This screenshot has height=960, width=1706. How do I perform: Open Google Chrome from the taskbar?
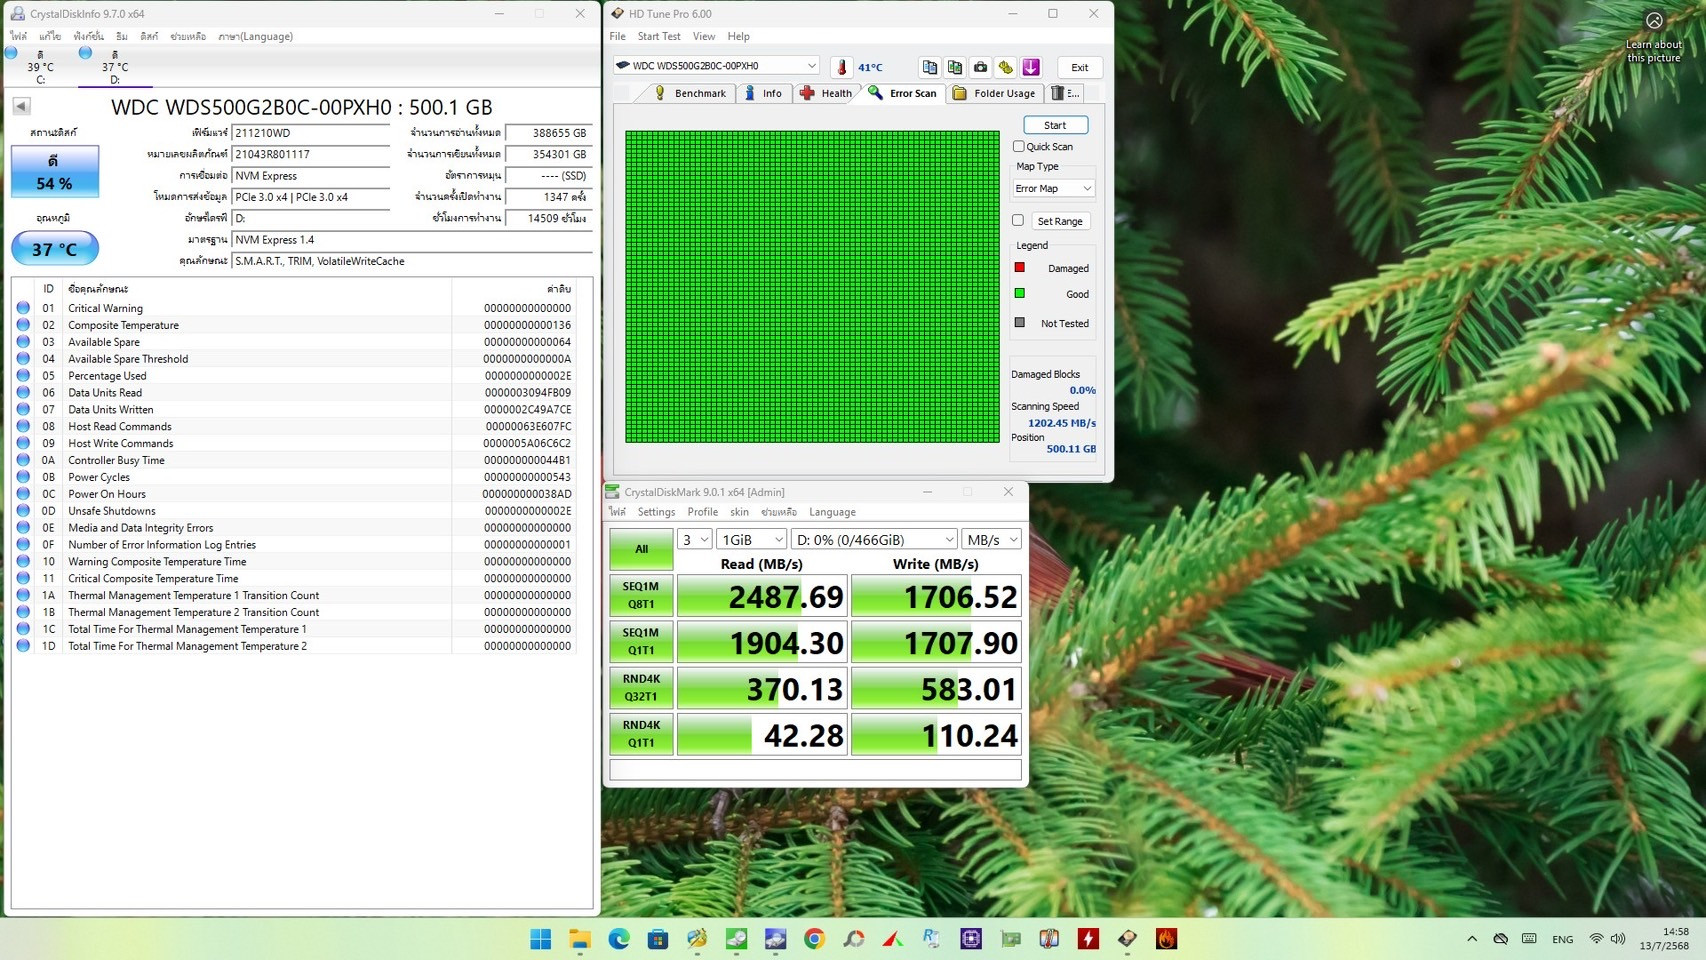[x=814, y=939]
